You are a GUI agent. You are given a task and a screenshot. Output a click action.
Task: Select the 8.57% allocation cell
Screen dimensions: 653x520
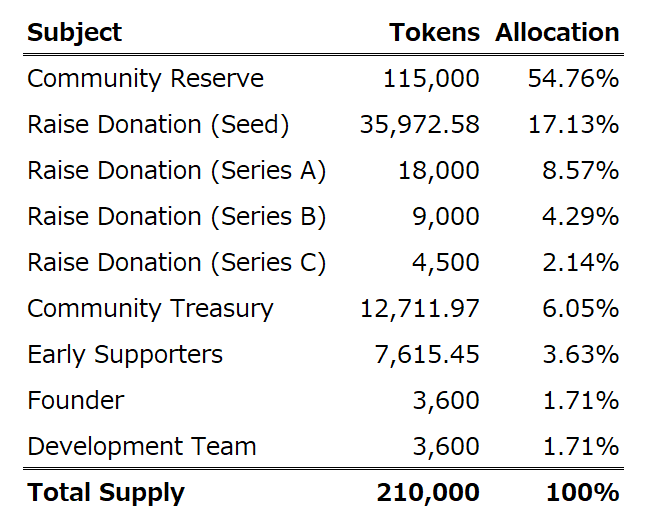581,171
